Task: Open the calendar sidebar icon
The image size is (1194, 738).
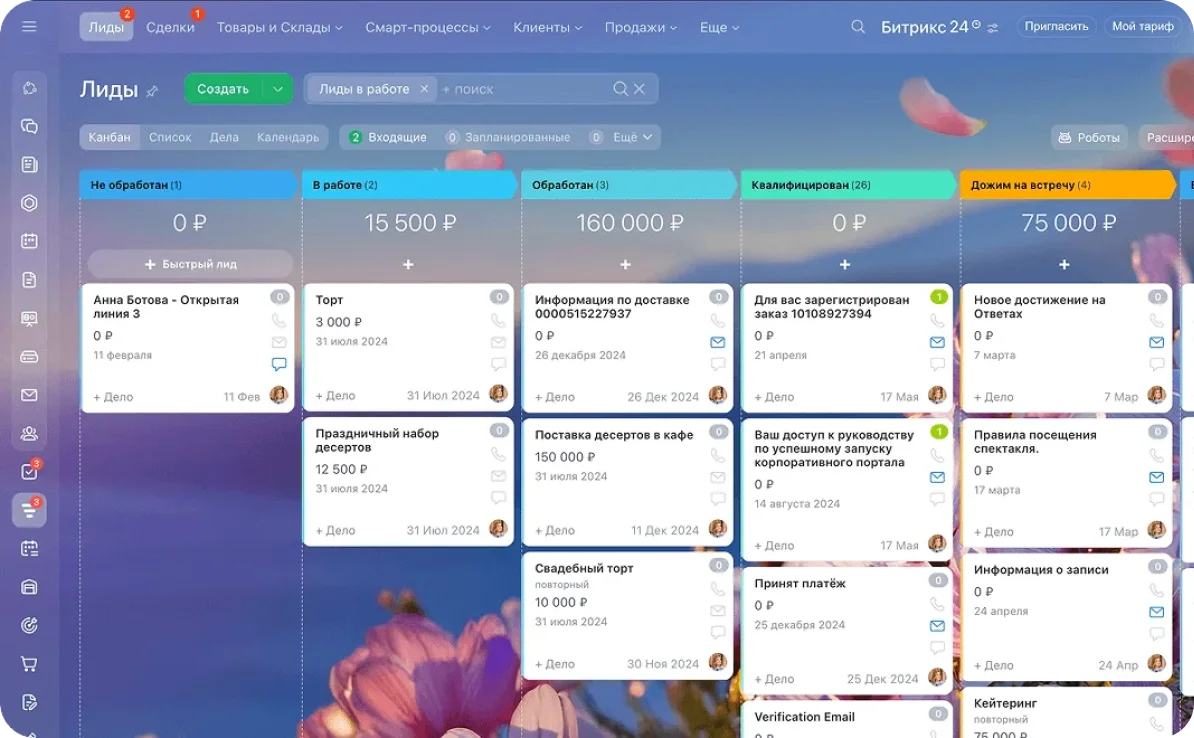Action: tap(29, 241)
